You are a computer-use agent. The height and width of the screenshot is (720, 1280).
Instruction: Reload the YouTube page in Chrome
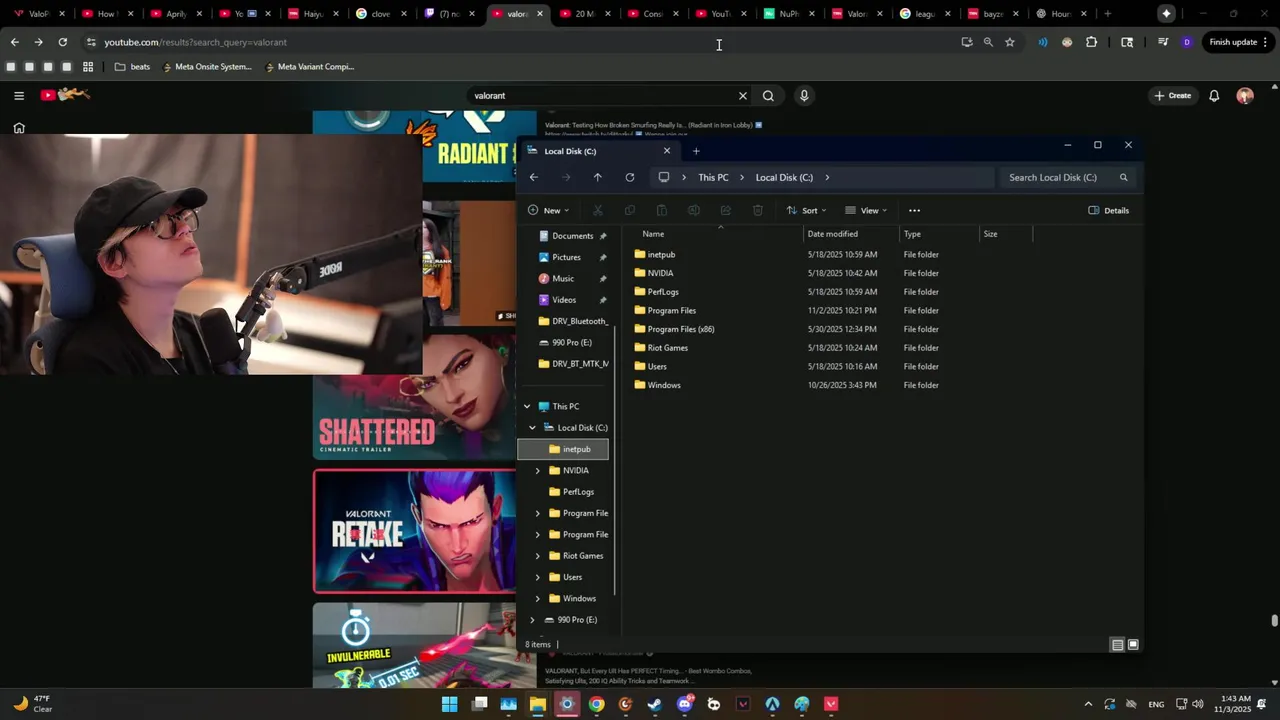pyautogui.click(x=63, y=42)
